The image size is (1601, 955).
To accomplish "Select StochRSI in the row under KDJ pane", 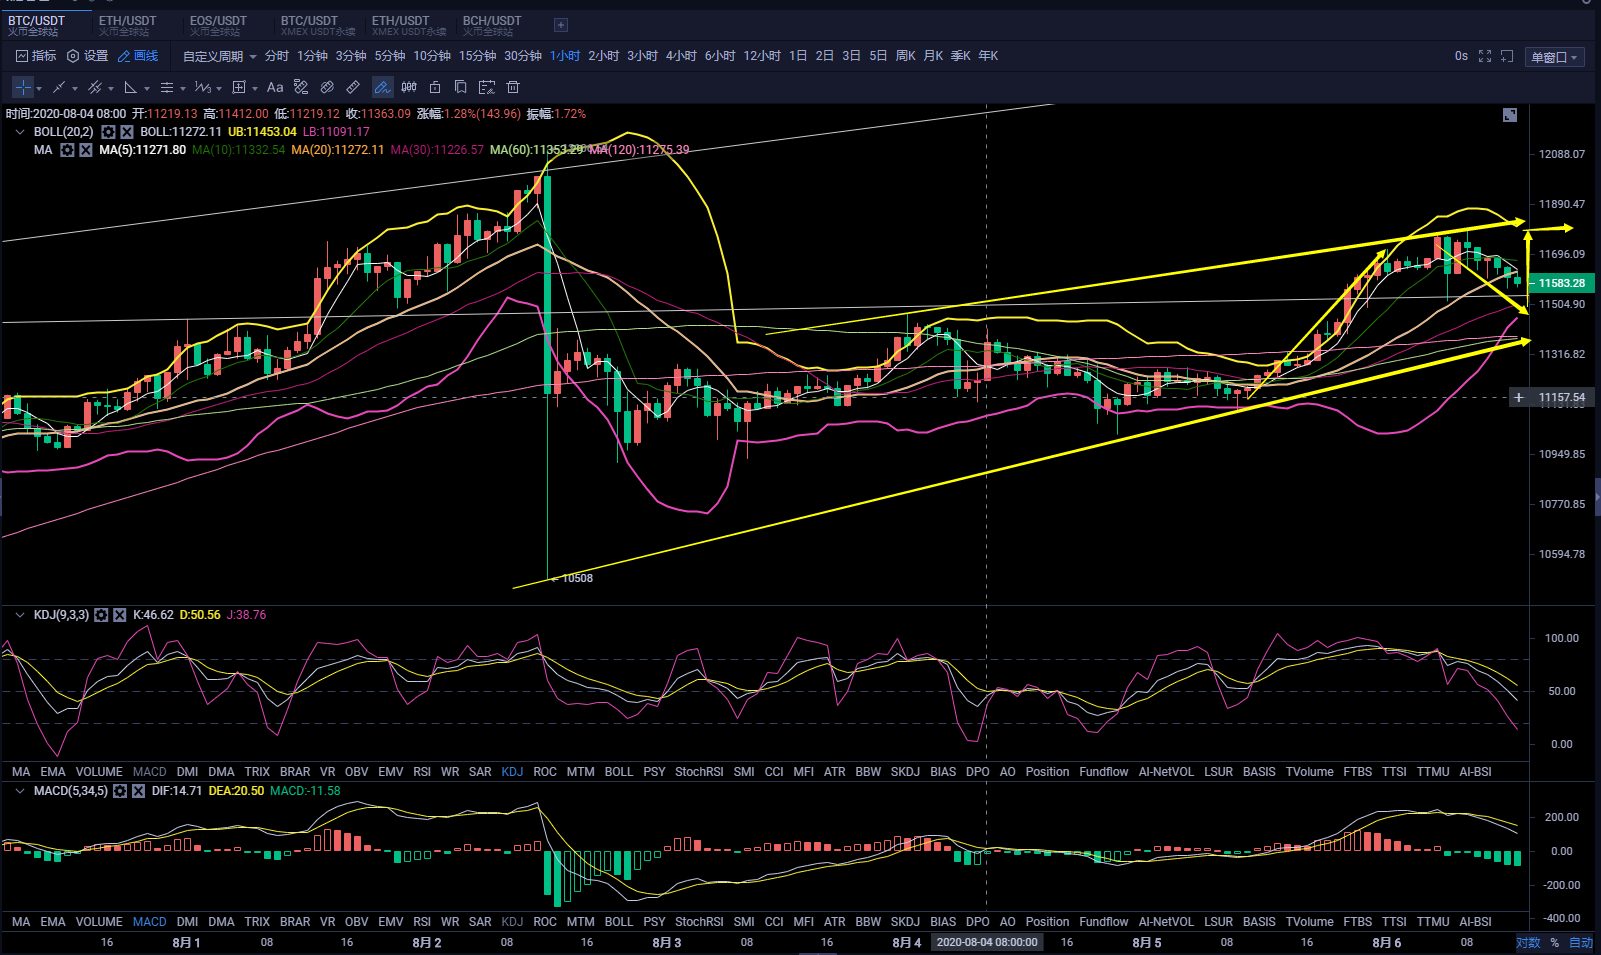I will point(699,772).
